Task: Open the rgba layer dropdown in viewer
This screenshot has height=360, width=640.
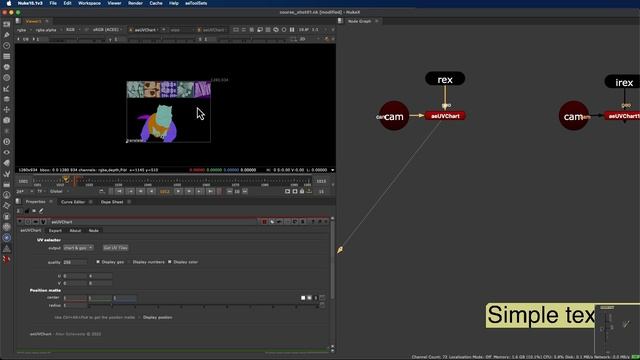Action: pyautogui.click(x=24, y=30)
